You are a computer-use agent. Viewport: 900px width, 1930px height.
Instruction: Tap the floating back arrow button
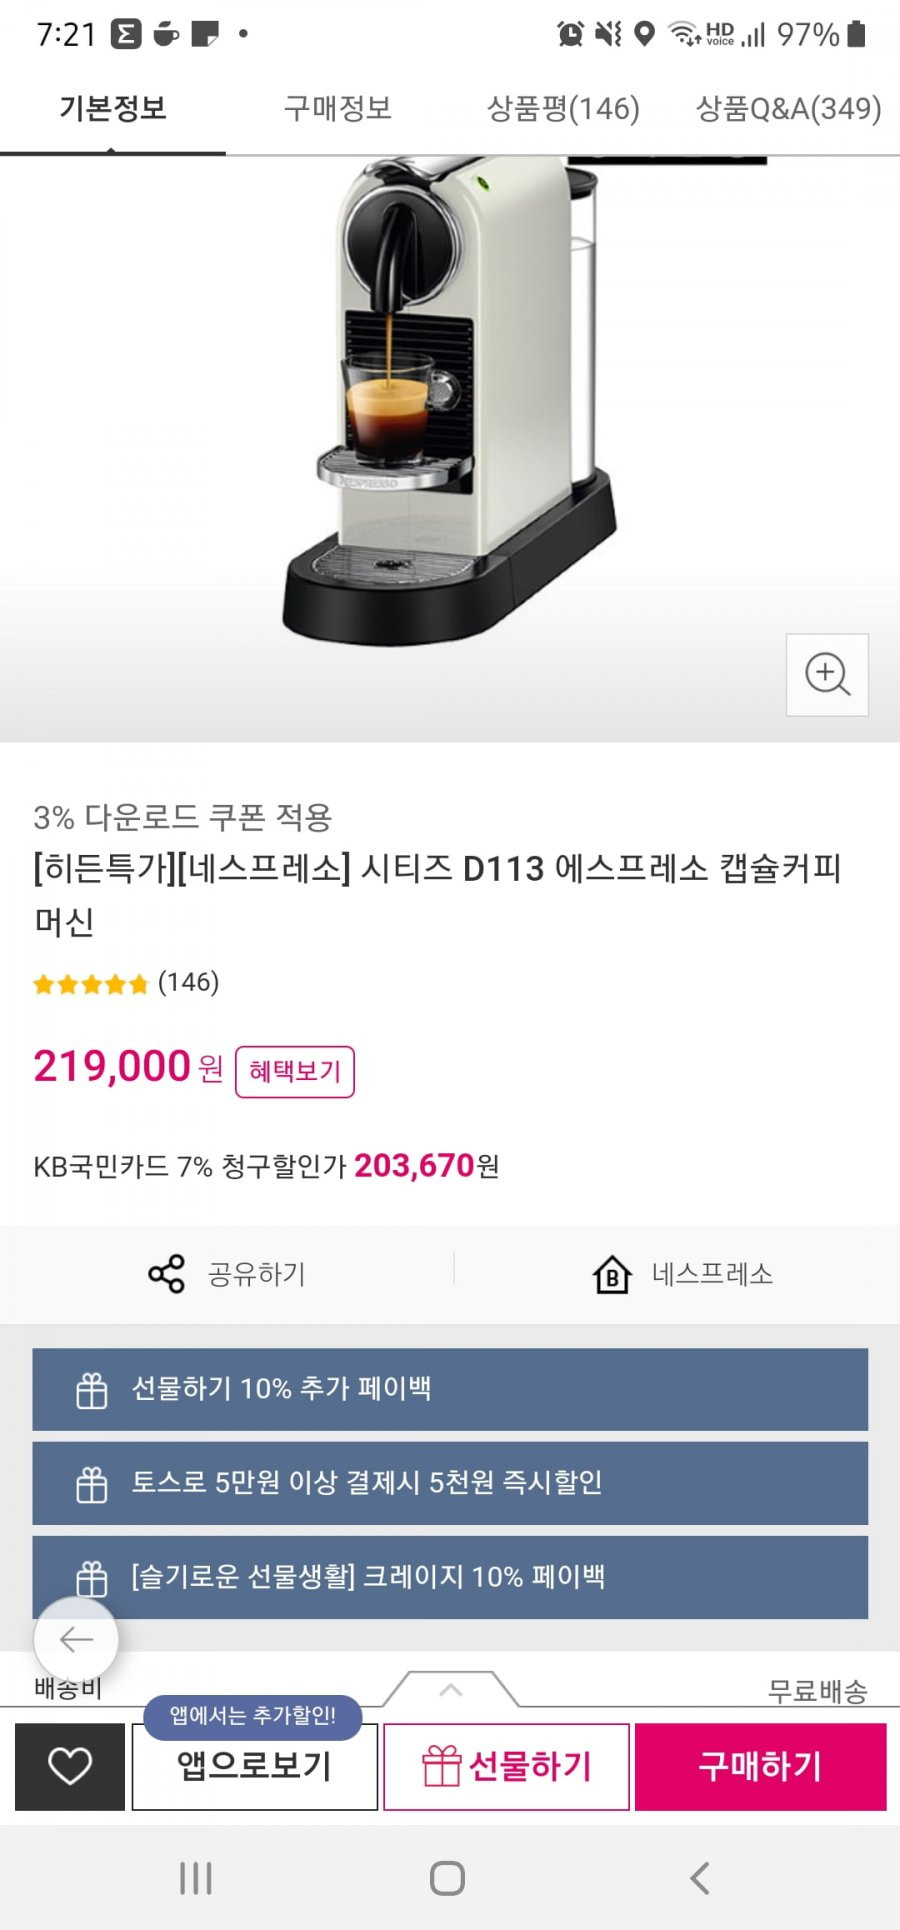(x=76, y=1639)
